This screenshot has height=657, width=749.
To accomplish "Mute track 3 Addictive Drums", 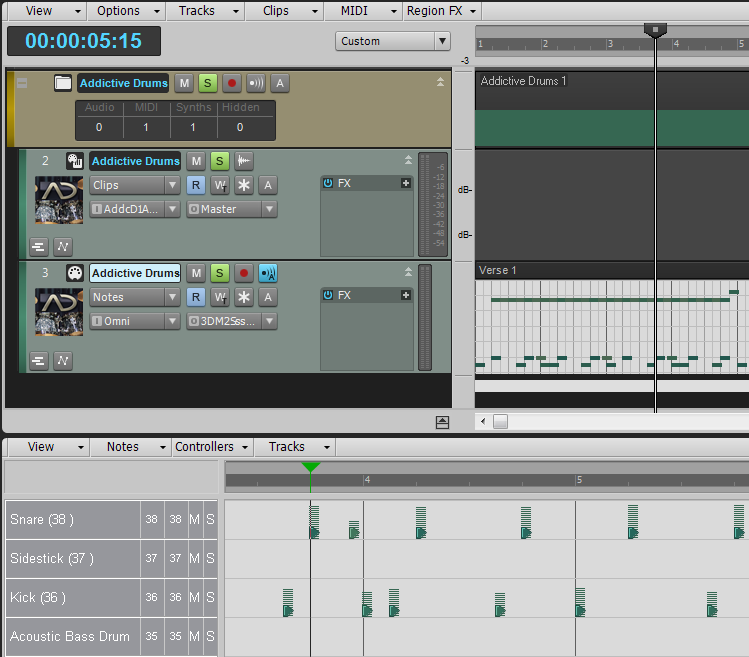I will point(196,273).
